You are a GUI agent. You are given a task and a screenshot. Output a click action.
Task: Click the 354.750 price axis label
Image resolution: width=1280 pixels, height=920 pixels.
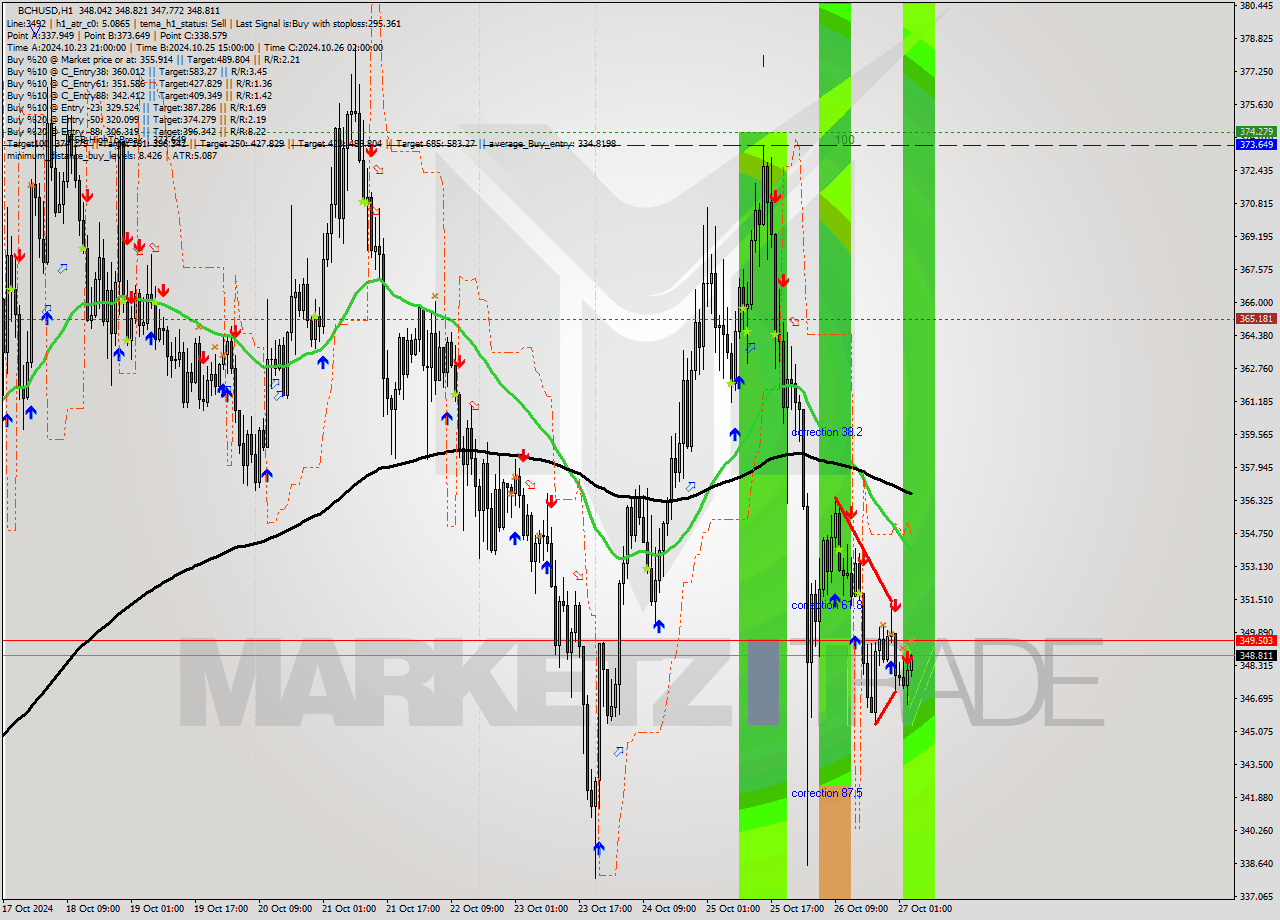click(x=1256, y=534)
